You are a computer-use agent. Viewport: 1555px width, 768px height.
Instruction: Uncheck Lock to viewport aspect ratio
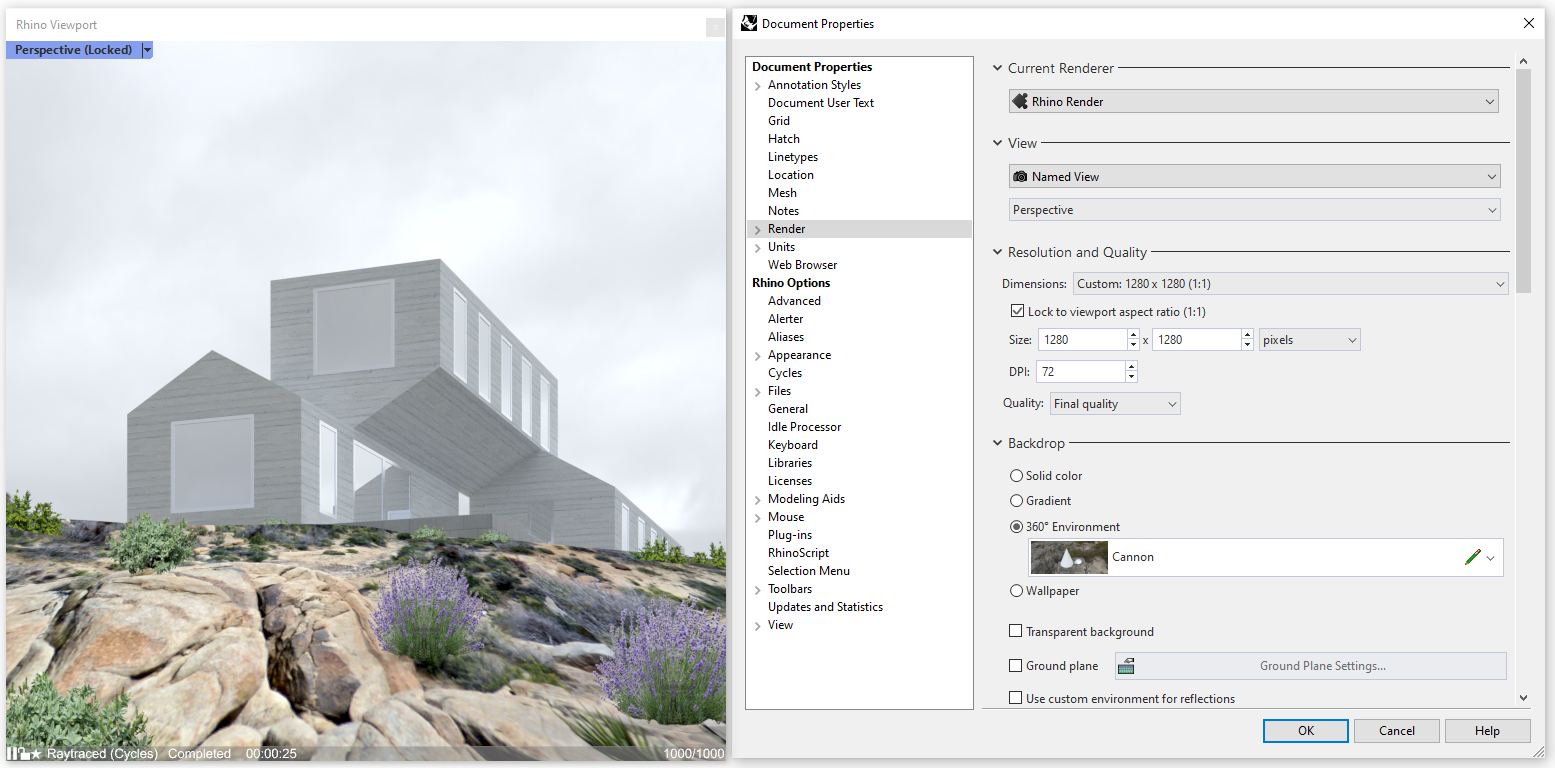pos(1018,312)
